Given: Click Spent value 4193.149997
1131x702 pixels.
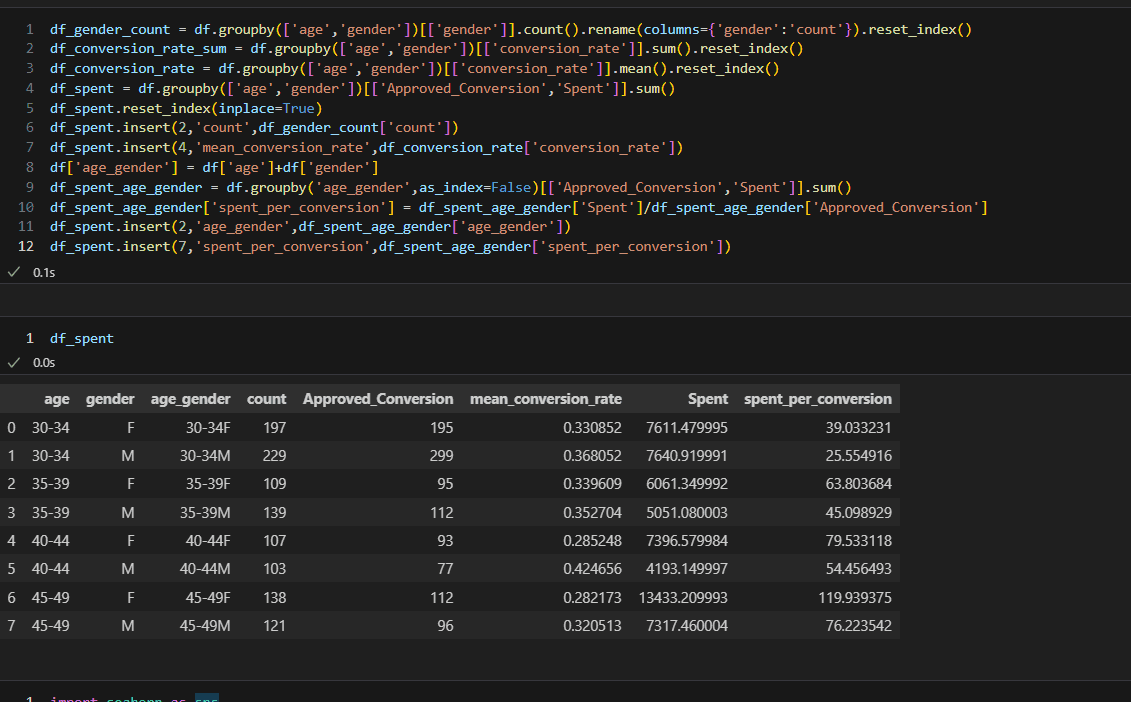Looking at the screenshot, I should pyautogui.click(x=687, y=569).
